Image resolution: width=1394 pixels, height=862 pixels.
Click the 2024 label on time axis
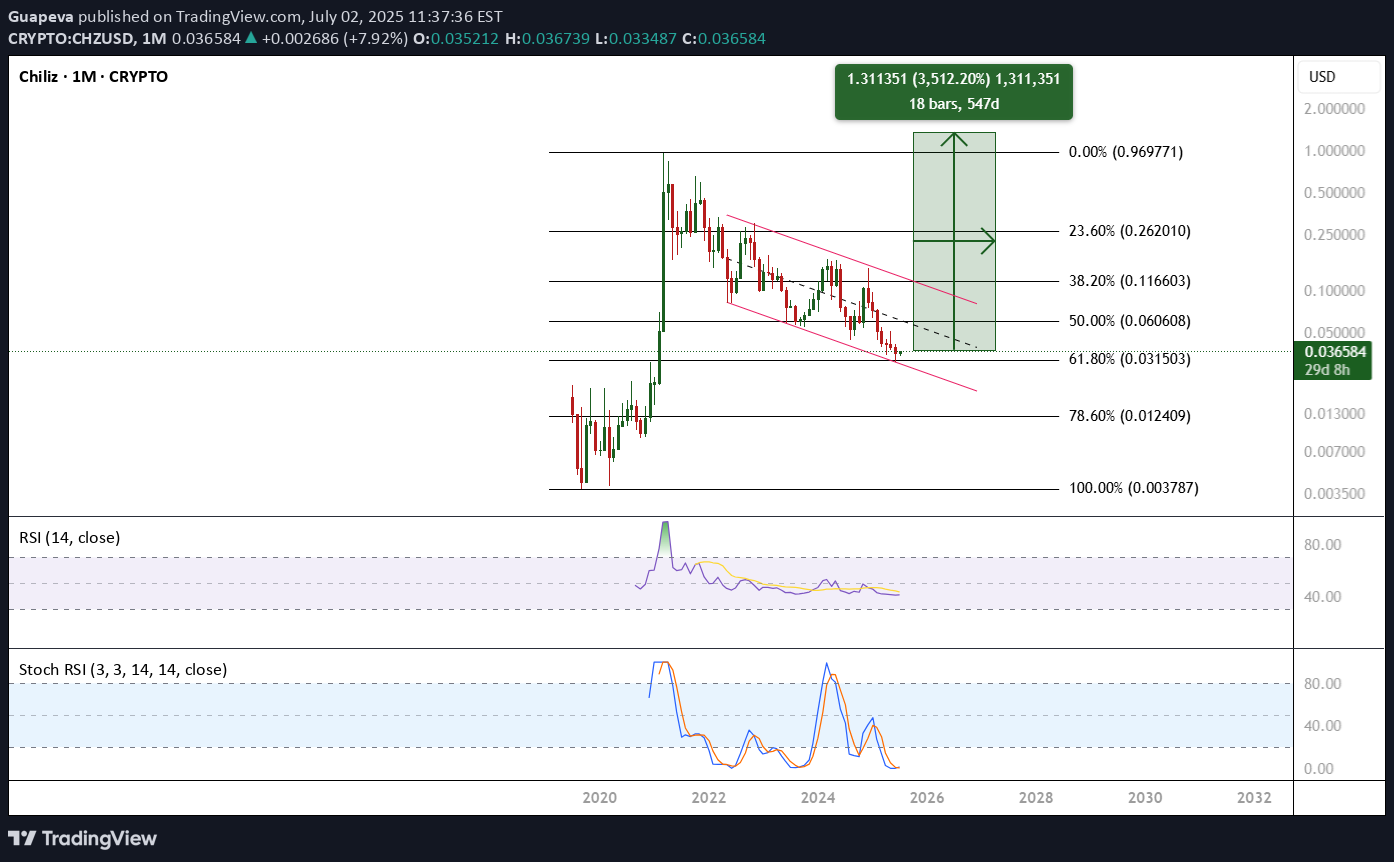click(818, 798)
